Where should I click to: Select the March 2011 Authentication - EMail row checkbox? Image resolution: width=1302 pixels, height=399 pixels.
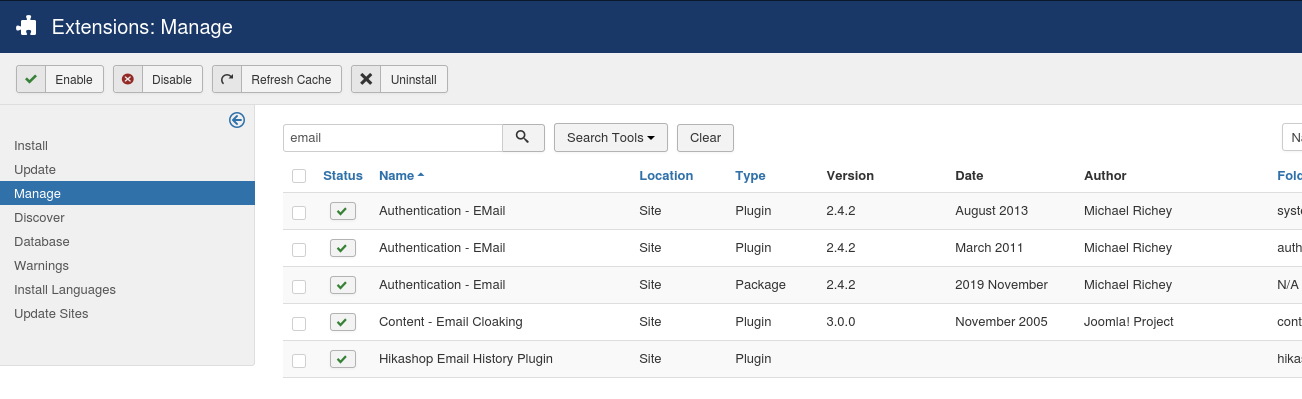[299, 249]
